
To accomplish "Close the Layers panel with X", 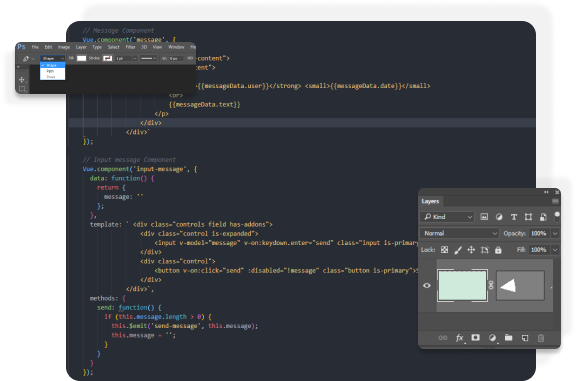I will point(557,192).
